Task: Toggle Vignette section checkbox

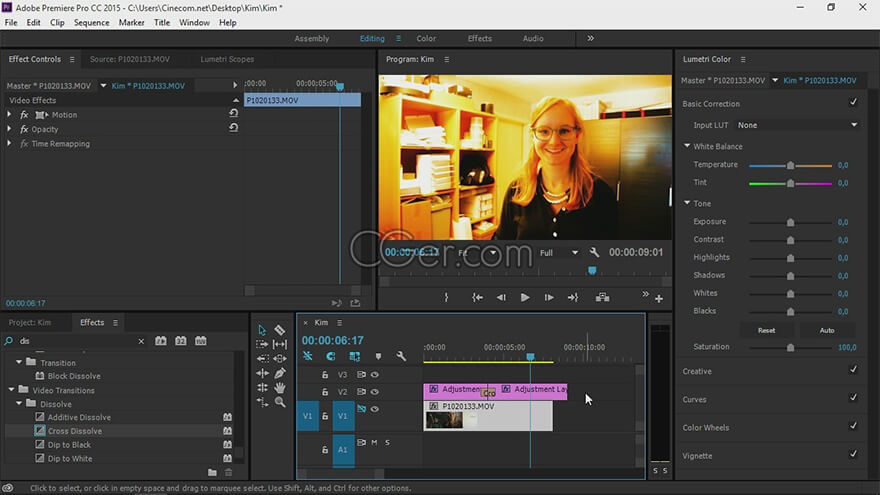Action: (854, 453)
